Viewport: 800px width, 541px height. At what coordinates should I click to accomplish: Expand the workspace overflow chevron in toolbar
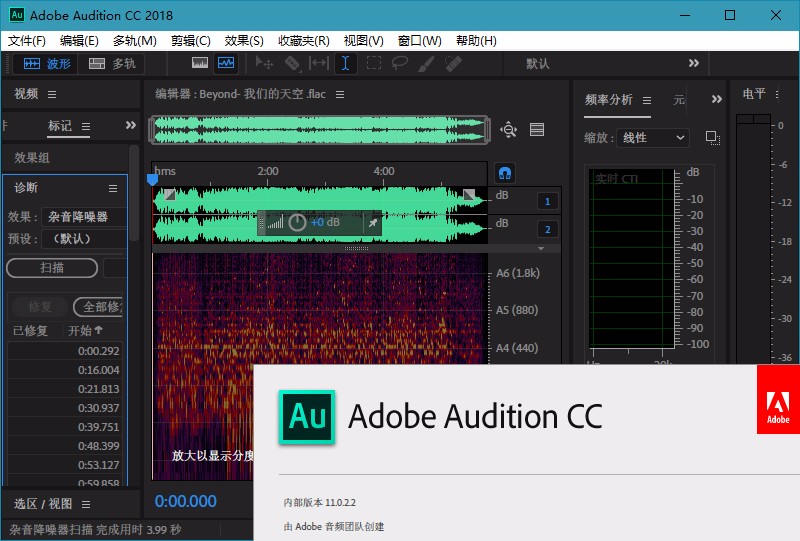[x=693, y=63]
